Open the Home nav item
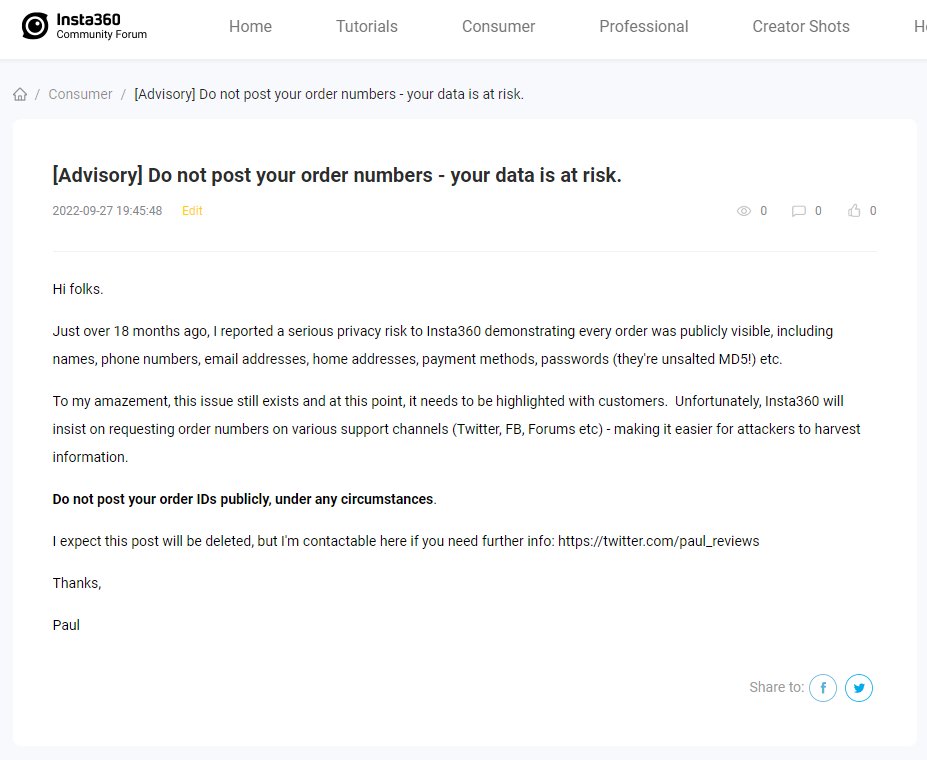Viewport: 927px width, 760px height. click(250, 27)
